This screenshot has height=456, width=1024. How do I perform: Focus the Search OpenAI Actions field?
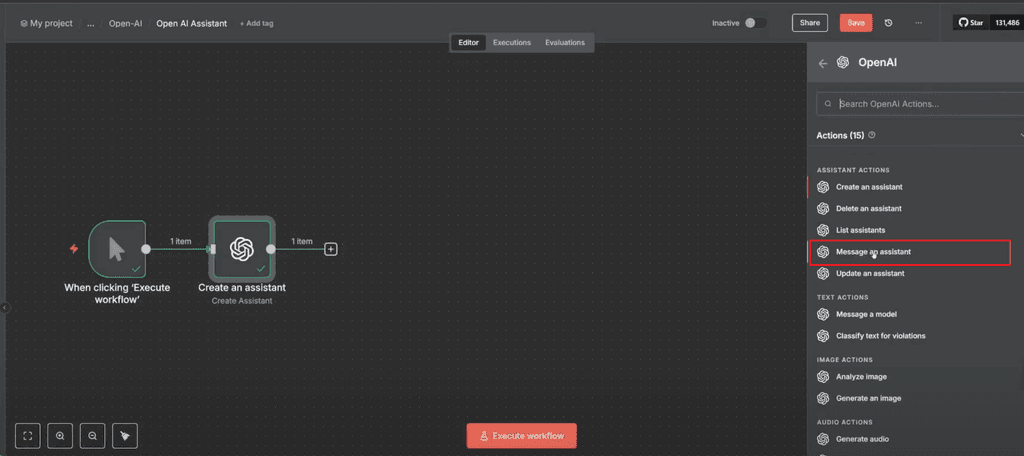tap(920, 104)
